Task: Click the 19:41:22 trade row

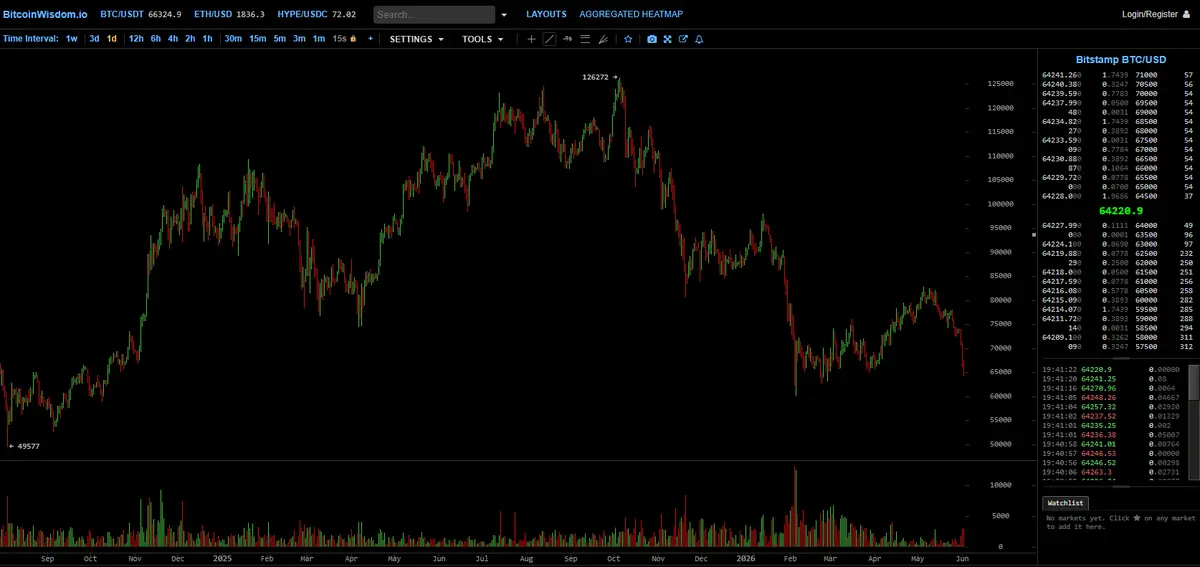Action: coord(1113,370)
